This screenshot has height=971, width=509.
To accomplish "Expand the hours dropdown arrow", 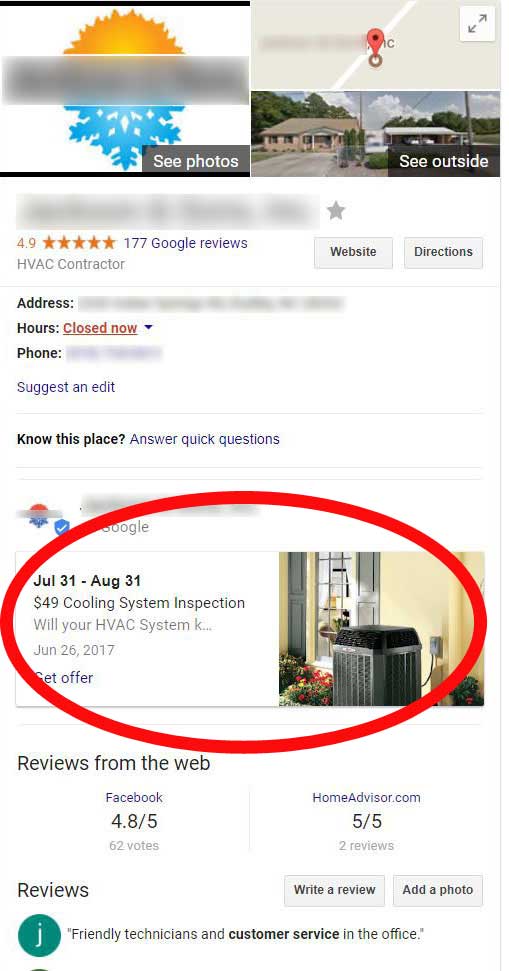I will [148, 328].
